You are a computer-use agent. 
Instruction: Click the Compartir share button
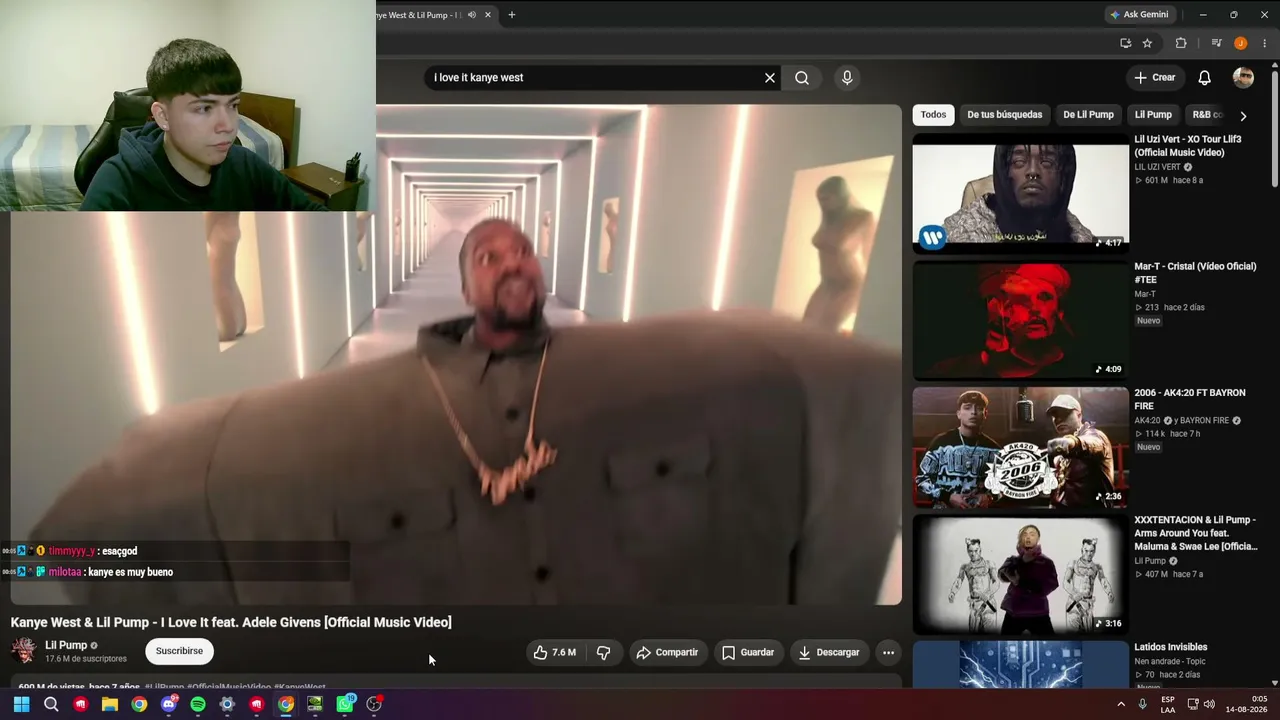tap(667, 653)
